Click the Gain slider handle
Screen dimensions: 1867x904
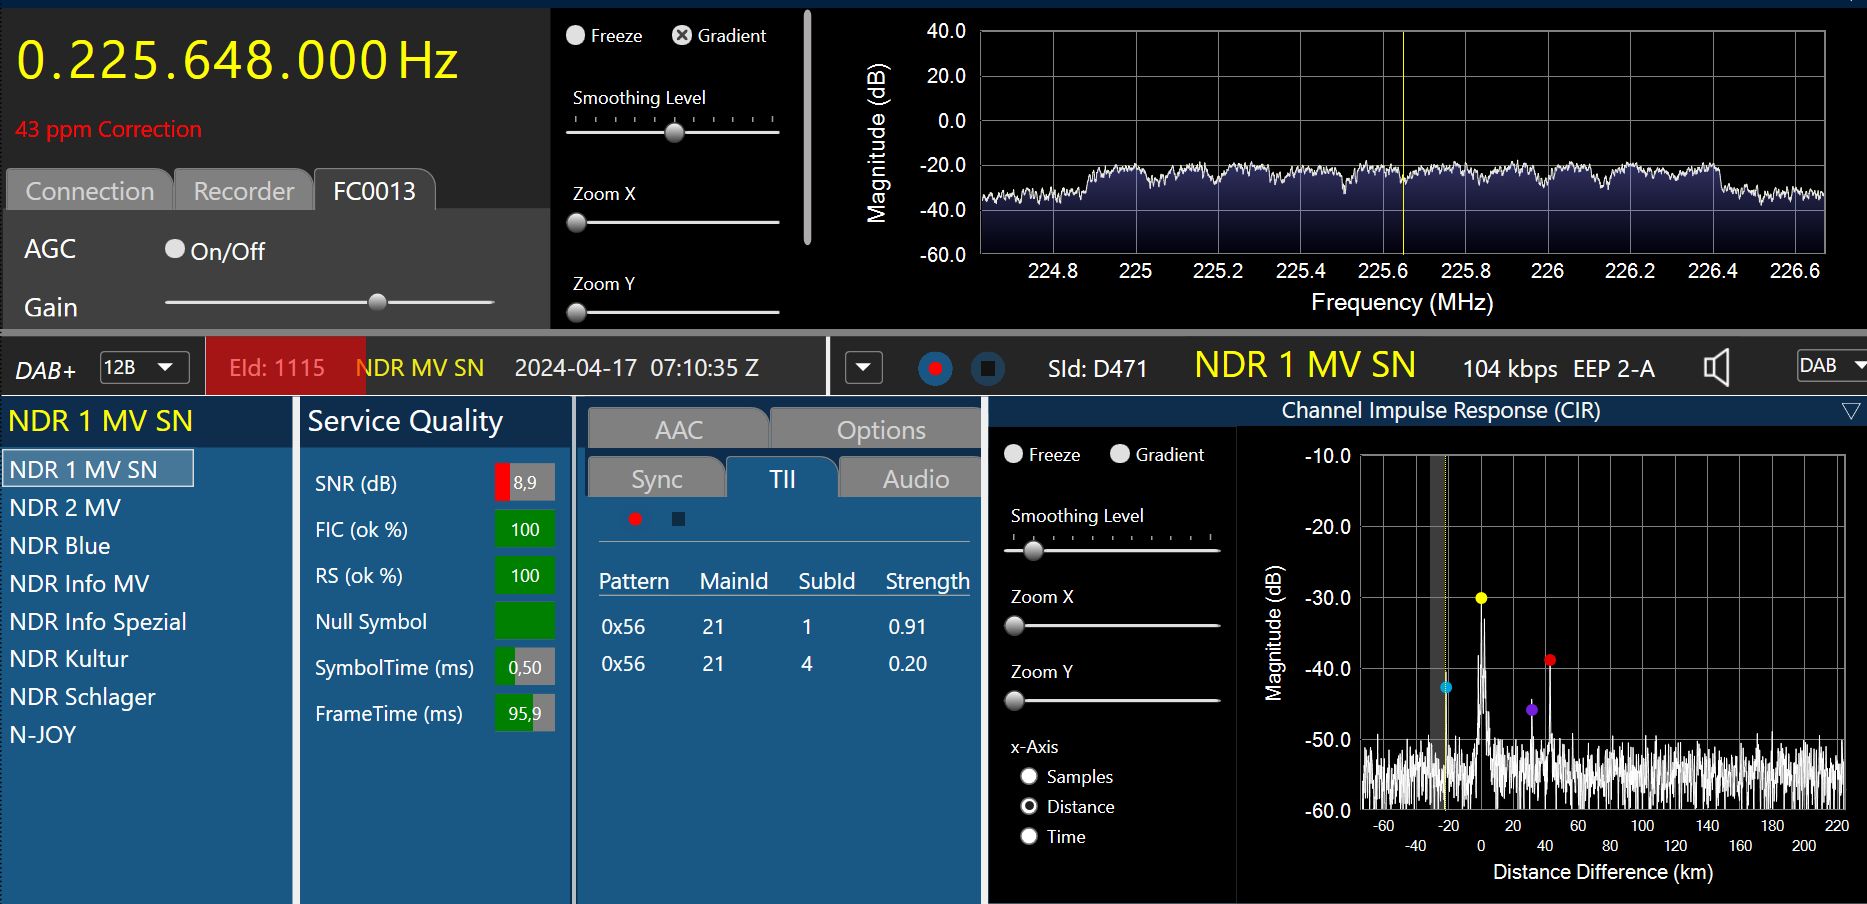(377, 302)
